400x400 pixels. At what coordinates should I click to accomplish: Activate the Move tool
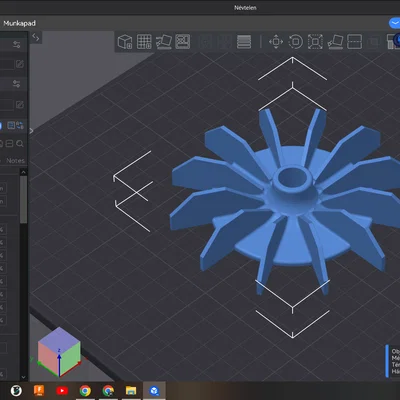[276, 42]
